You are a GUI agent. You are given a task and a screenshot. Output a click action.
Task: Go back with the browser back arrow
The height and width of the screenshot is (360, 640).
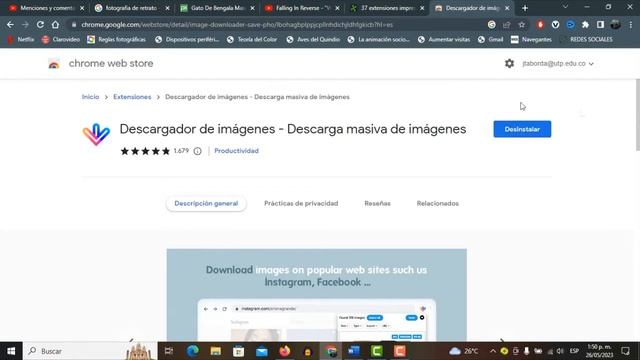[x=10, y=25]
